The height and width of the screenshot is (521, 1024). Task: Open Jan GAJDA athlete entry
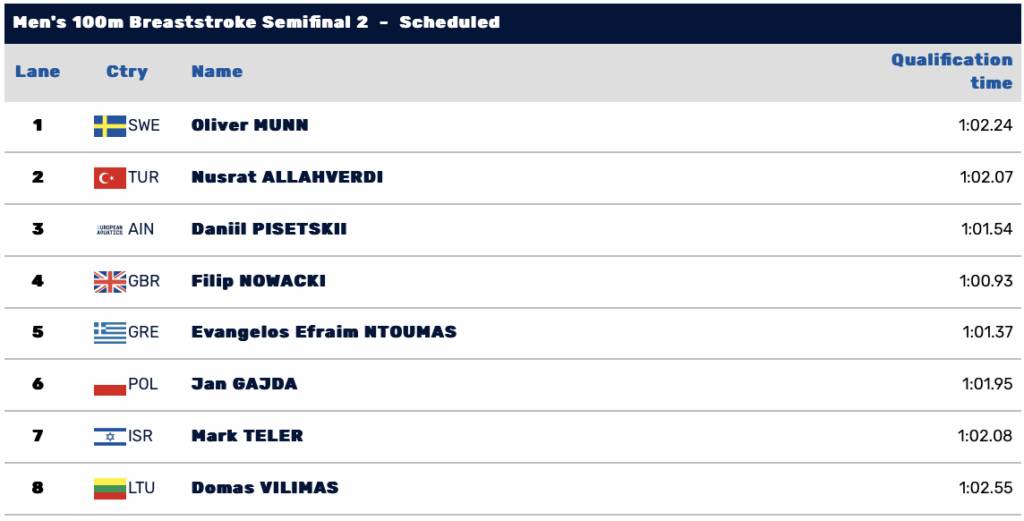[x=244, y=384]
